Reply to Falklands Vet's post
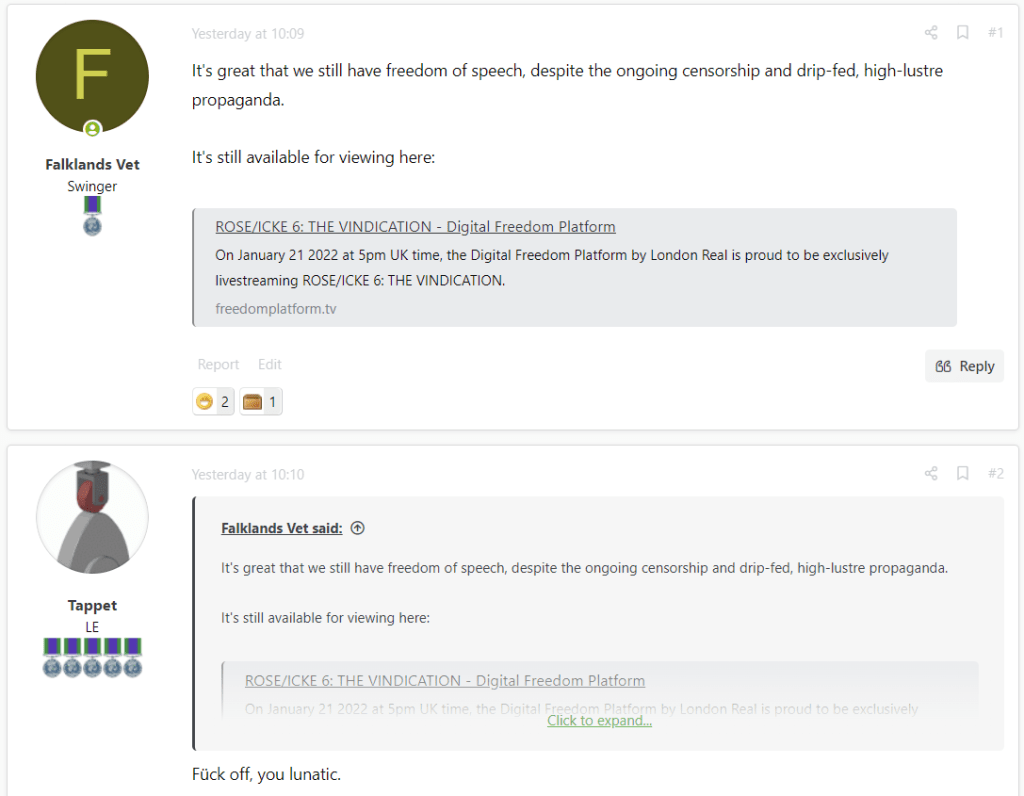This screenshot has height=796, width=1024. (964, 366)
